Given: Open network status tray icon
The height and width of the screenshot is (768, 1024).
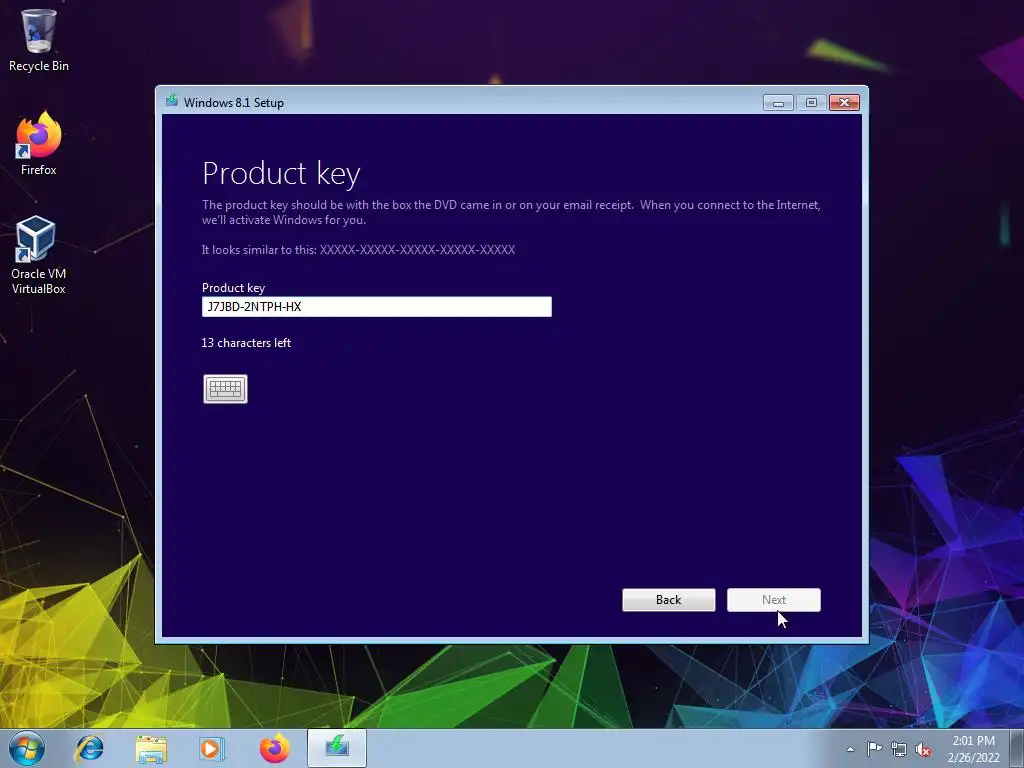Looking at the screenshot, I should coord(899,749).
